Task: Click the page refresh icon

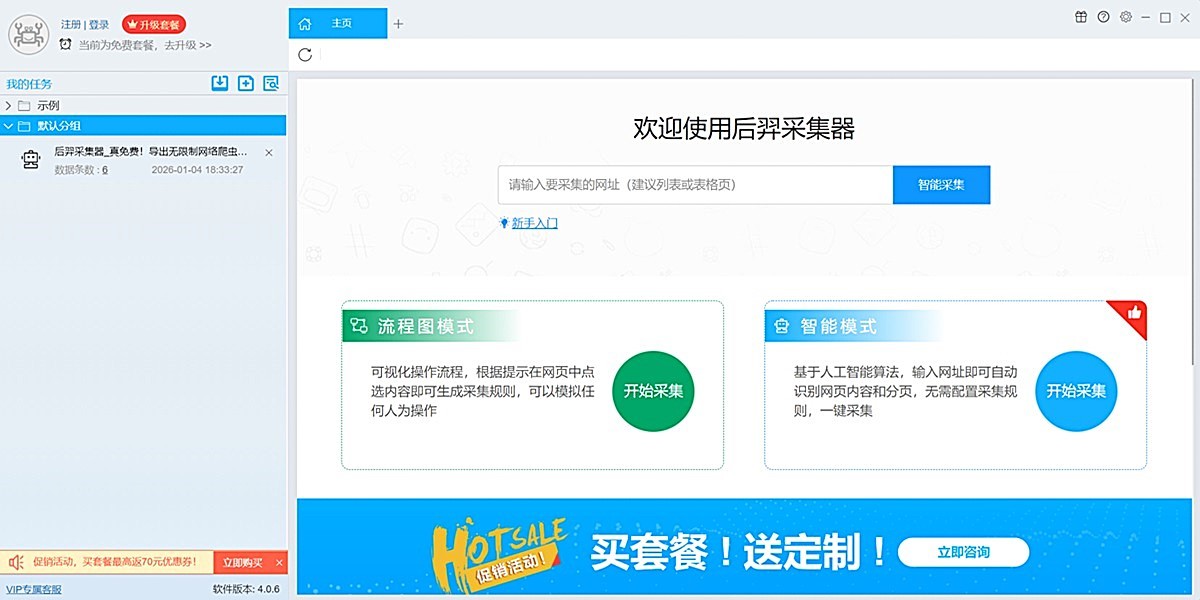Action: (305, 55)
